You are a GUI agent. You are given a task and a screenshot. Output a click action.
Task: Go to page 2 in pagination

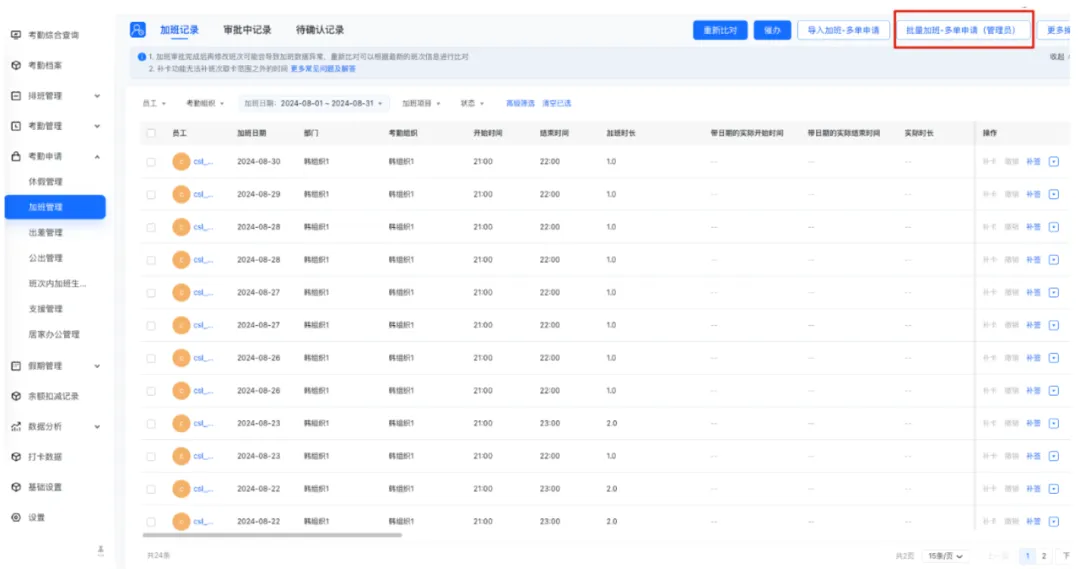pyautogui.click(x=1044, y=556)
